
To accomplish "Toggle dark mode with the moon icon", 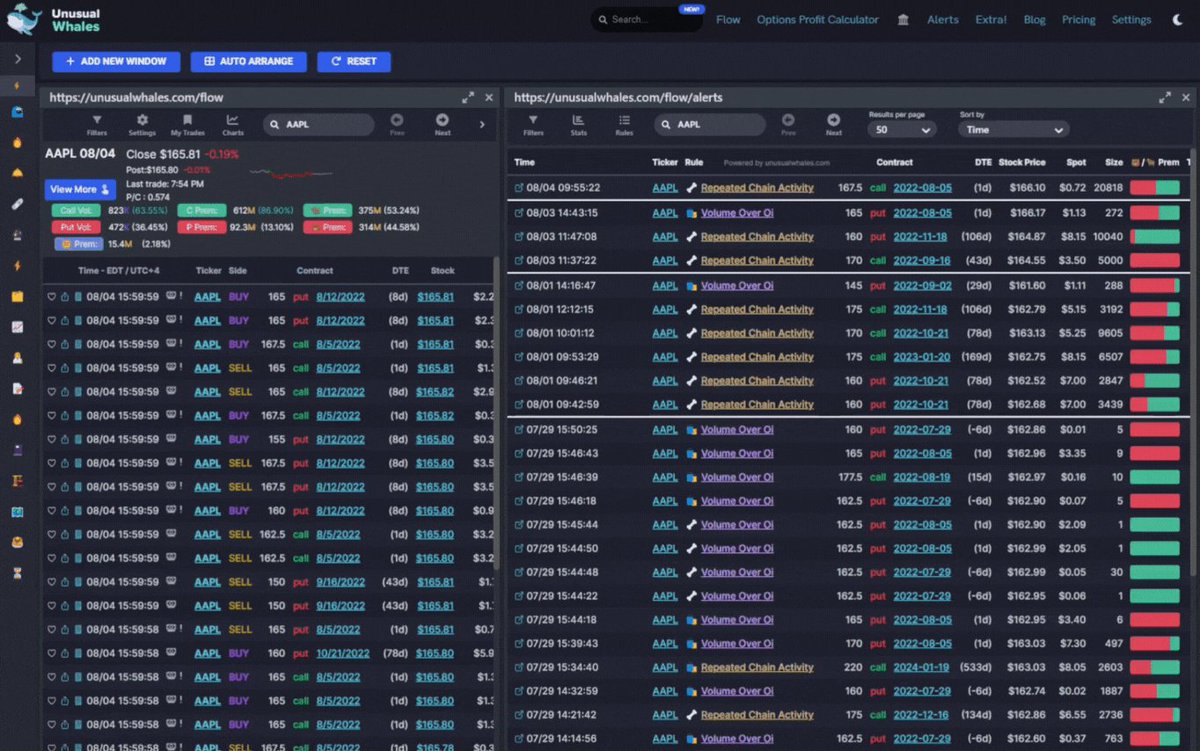I will [x=1177, y=20].
